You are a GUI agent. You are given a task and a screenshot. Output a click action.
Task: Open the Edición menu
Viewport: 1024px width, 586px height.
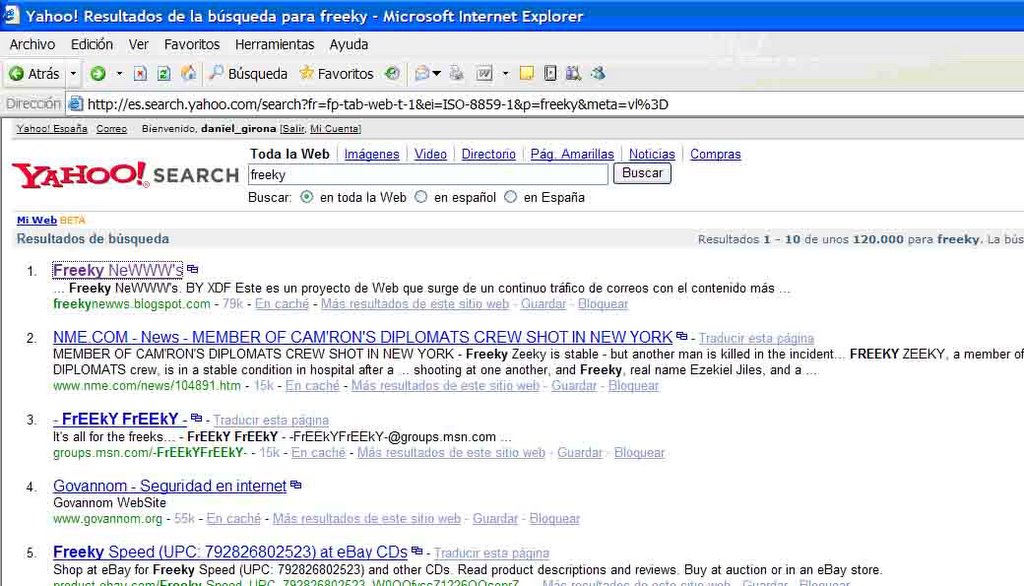[92, 44]
